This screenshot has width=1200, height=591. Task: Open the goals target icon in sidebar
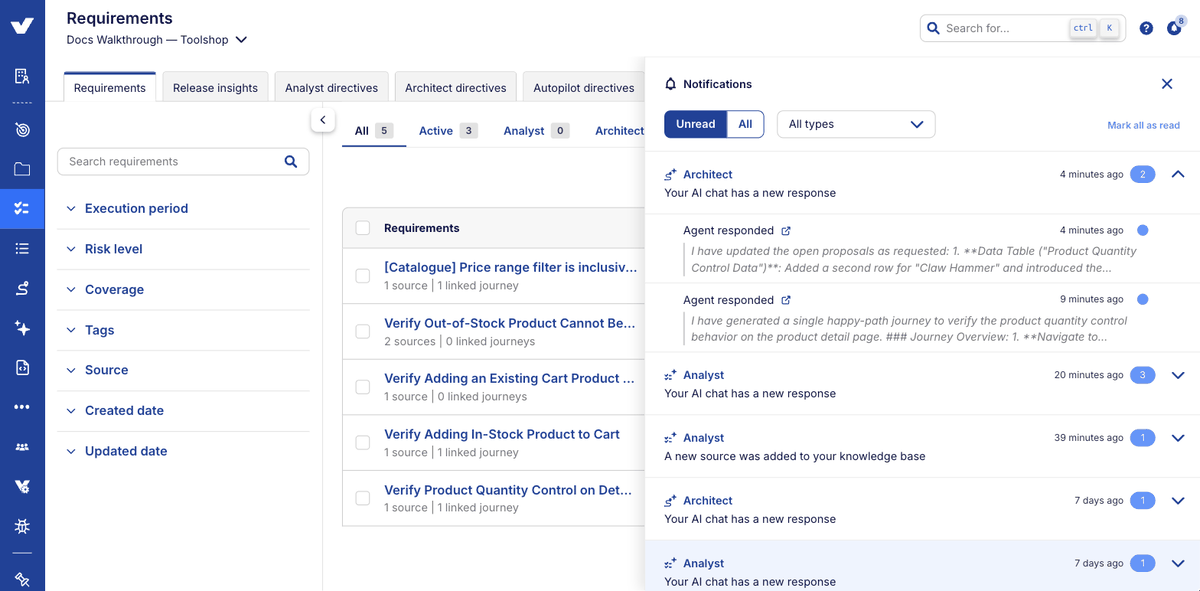tap(22, 130)
